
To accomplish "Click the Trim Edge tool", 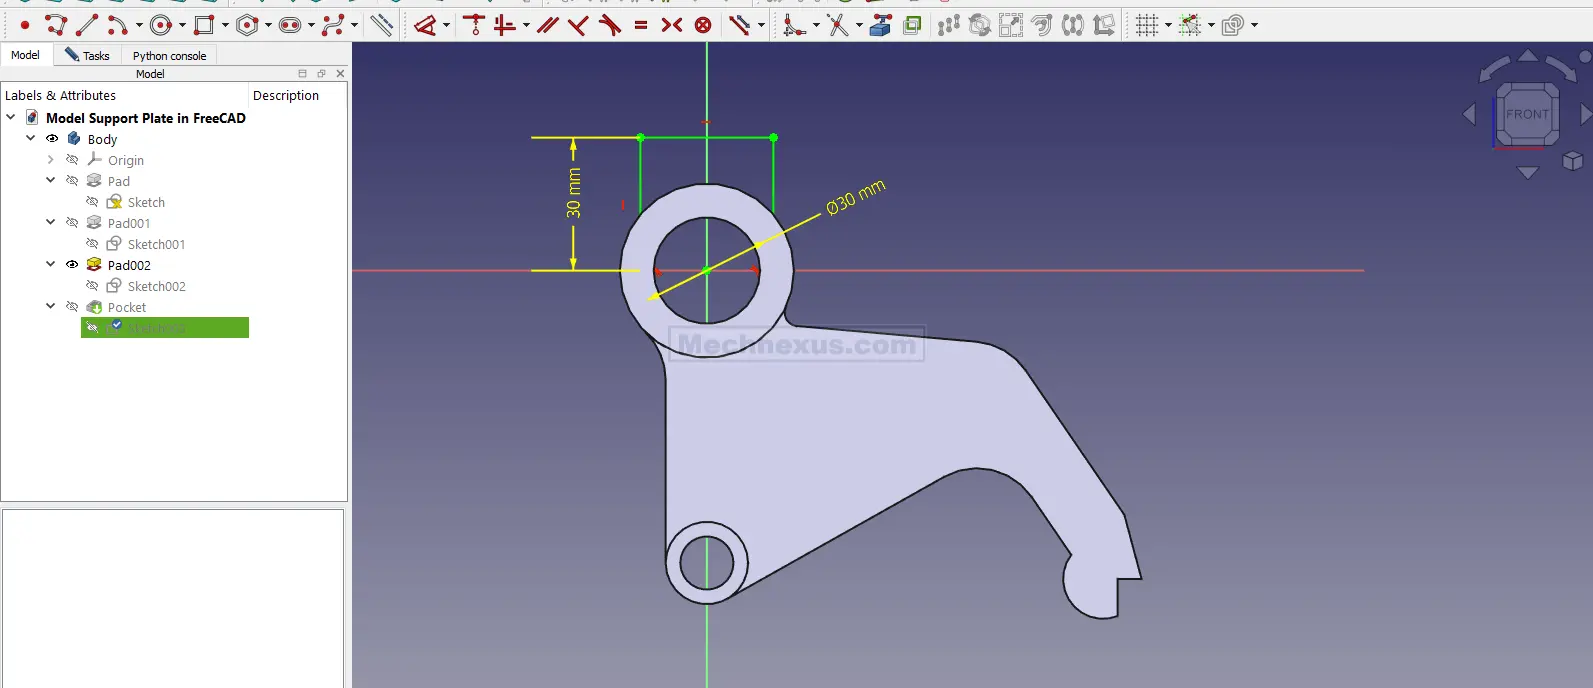I will (x=838, y=26).
